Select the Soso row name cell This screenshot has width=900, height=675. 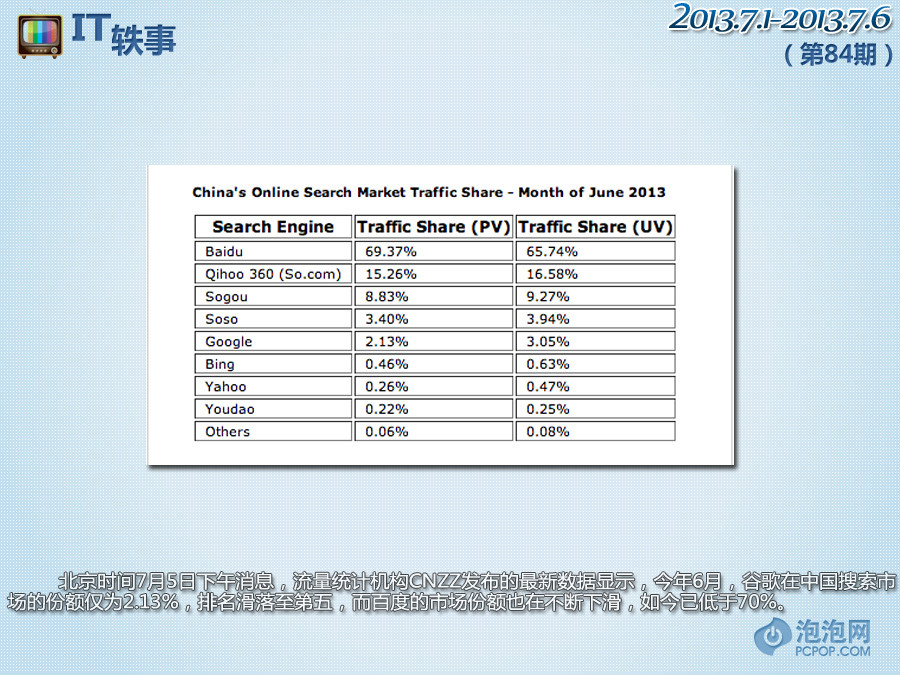click(273, 319)
